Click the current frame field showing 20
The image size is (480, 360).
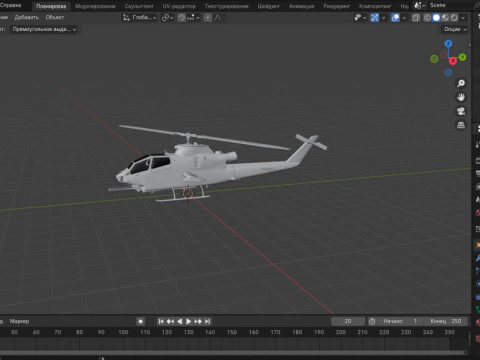348,321
